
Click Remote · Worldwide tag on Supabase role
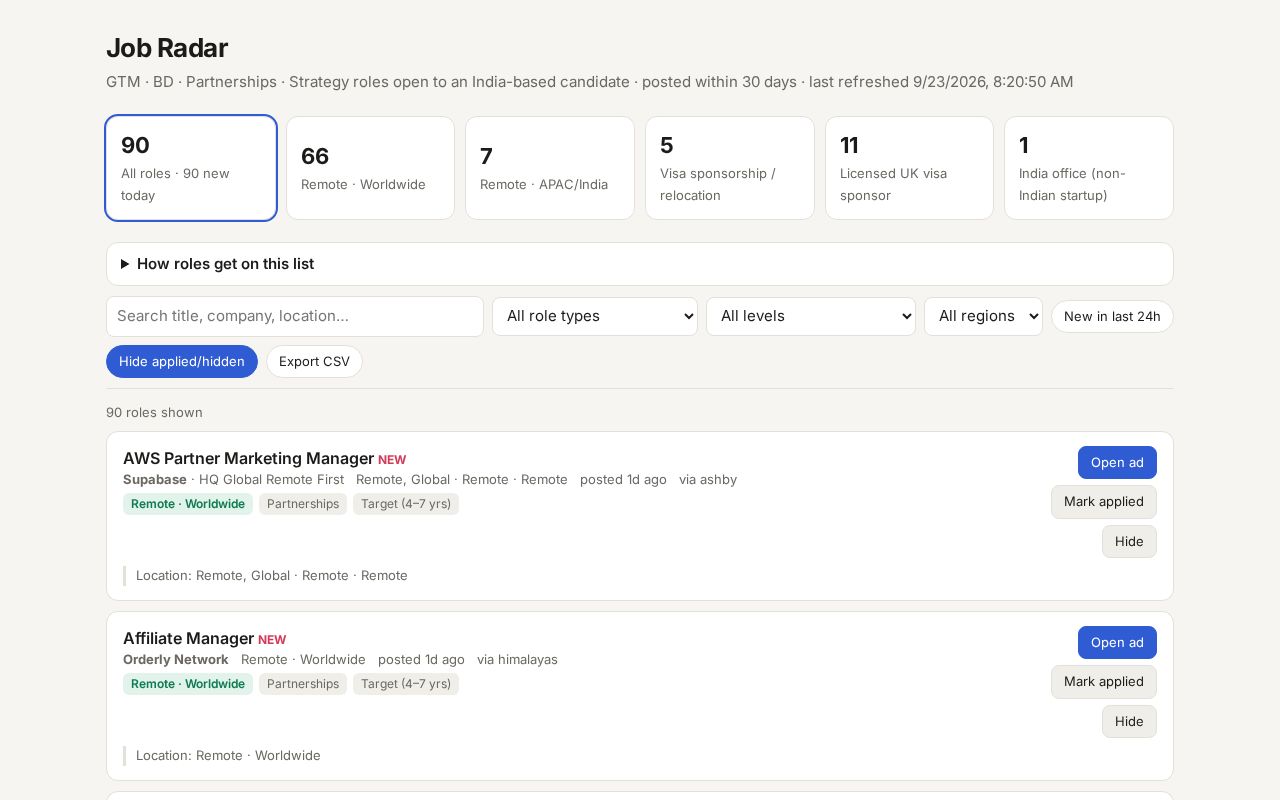(188, 504)
